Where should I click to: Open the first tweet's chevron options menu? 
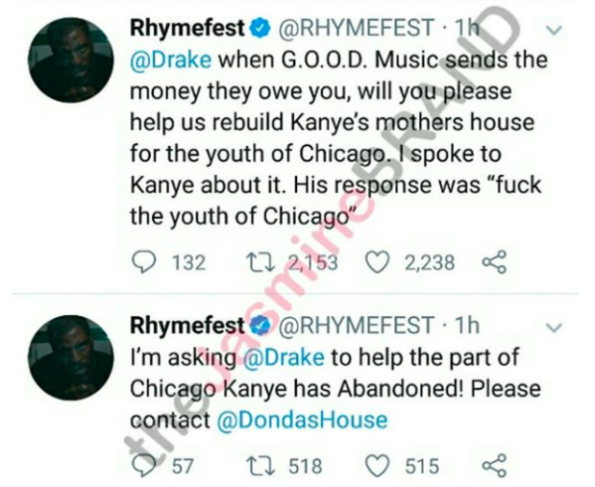coord(555,30)
